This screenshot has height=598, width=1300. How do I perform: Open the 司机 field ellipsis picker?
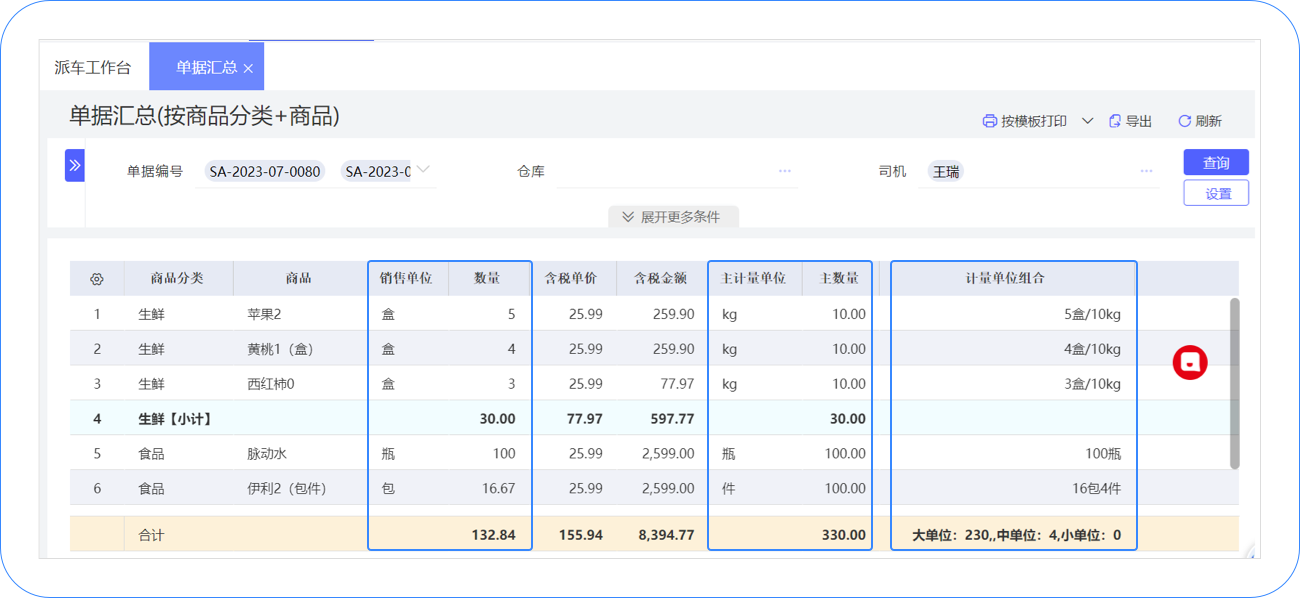[1146, 171]
